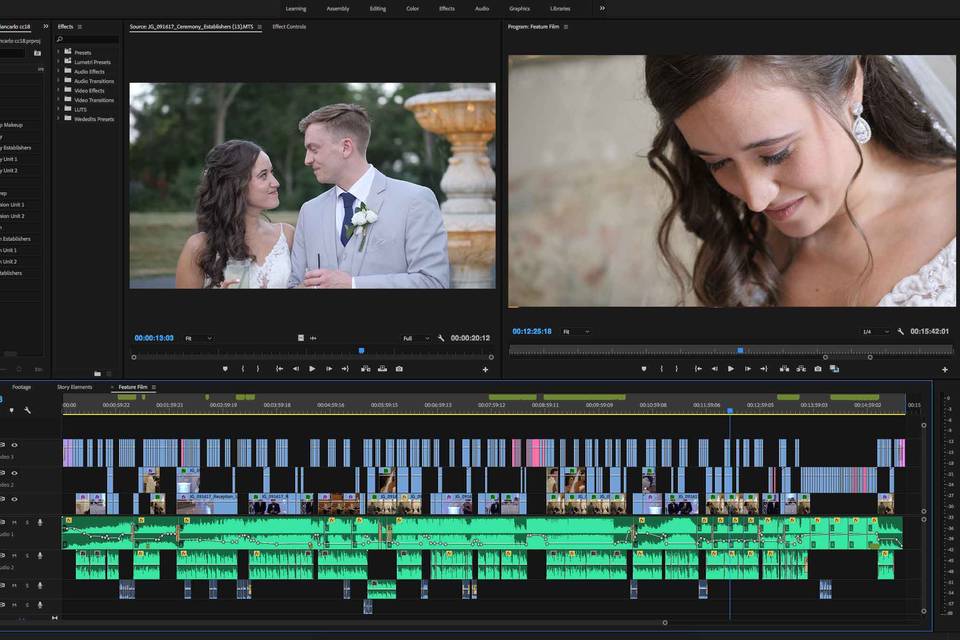Play the sequence in the Program monitor
This screenshot has height=640, width=960.
coord(731,369)
